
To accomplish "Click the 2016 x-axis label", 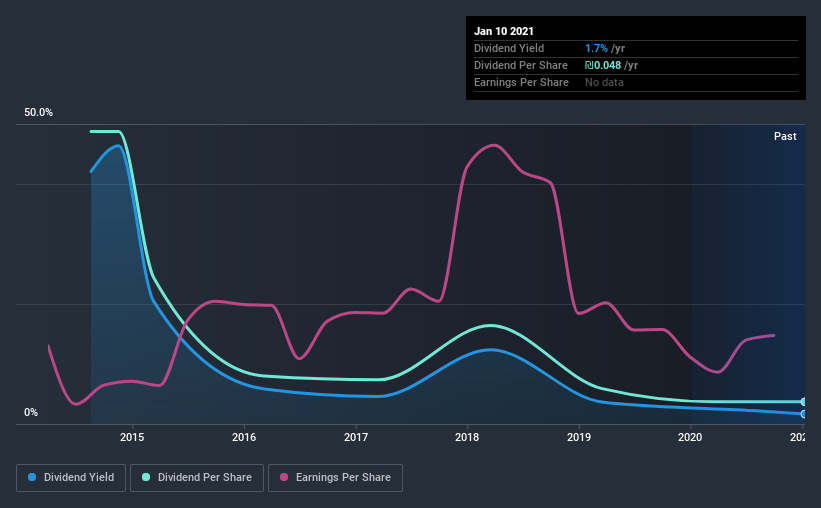I will 244,437.
